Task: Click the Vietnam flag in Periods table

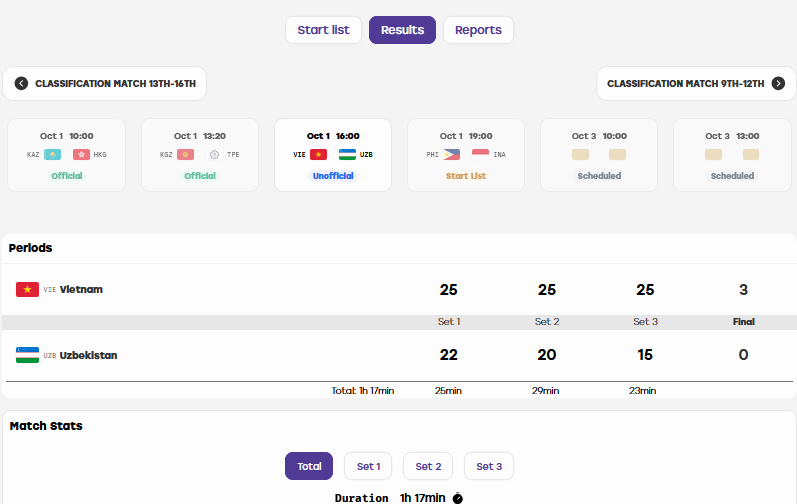Action: 27,290
